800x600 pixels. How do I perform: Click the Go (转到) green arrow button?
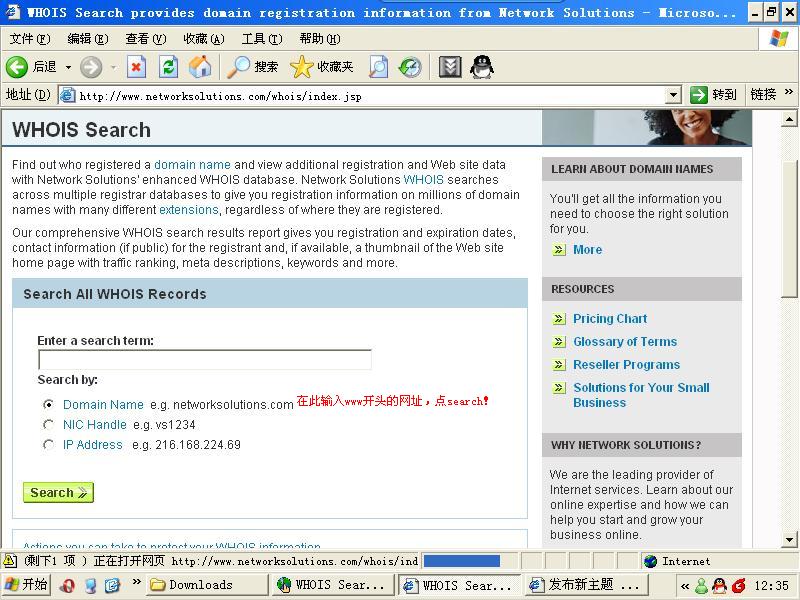coord(713,94)
